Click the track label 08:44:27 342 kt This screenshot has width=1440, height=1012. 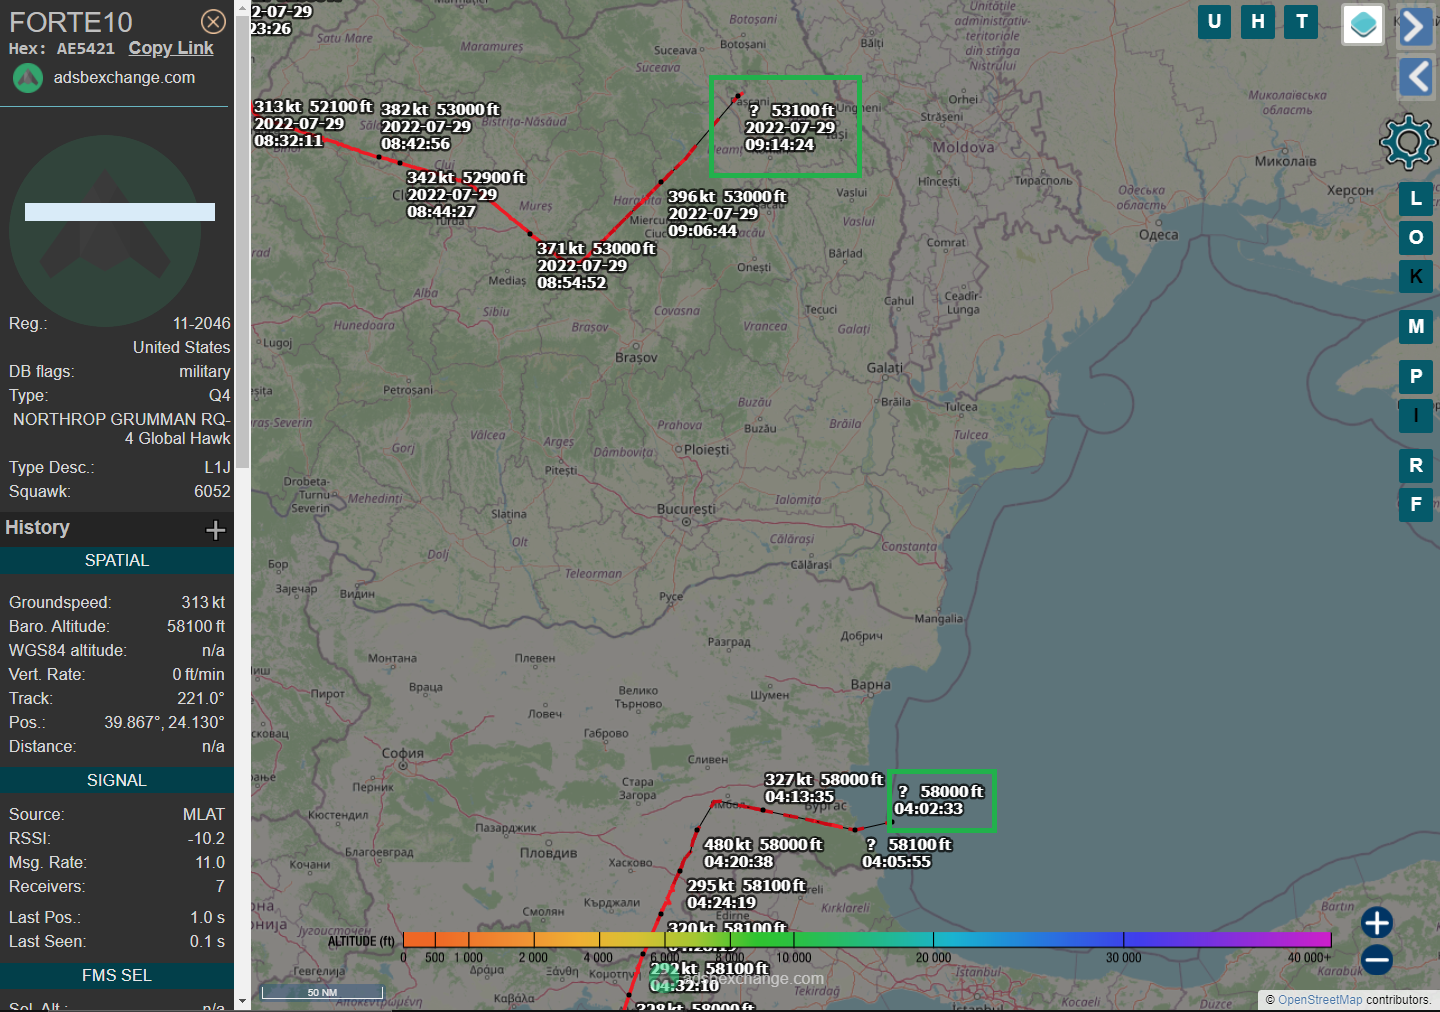466,195
